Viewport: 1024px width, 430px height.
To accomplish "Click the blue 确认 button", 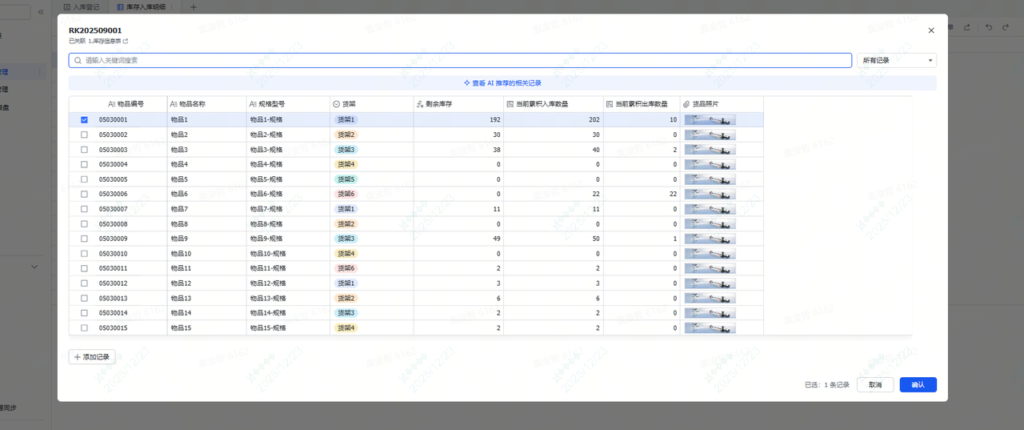I will 917,385.
